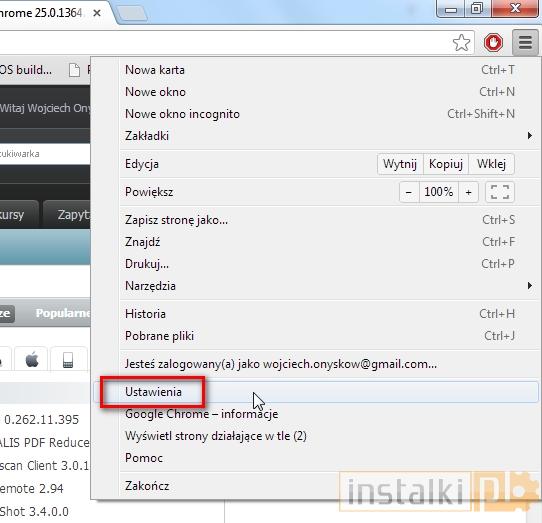Screen dimensions: 542x523
Task: Click the signed-in account entry wojciech.onyskow@gmail.com
Action: (x=316, y=364)
